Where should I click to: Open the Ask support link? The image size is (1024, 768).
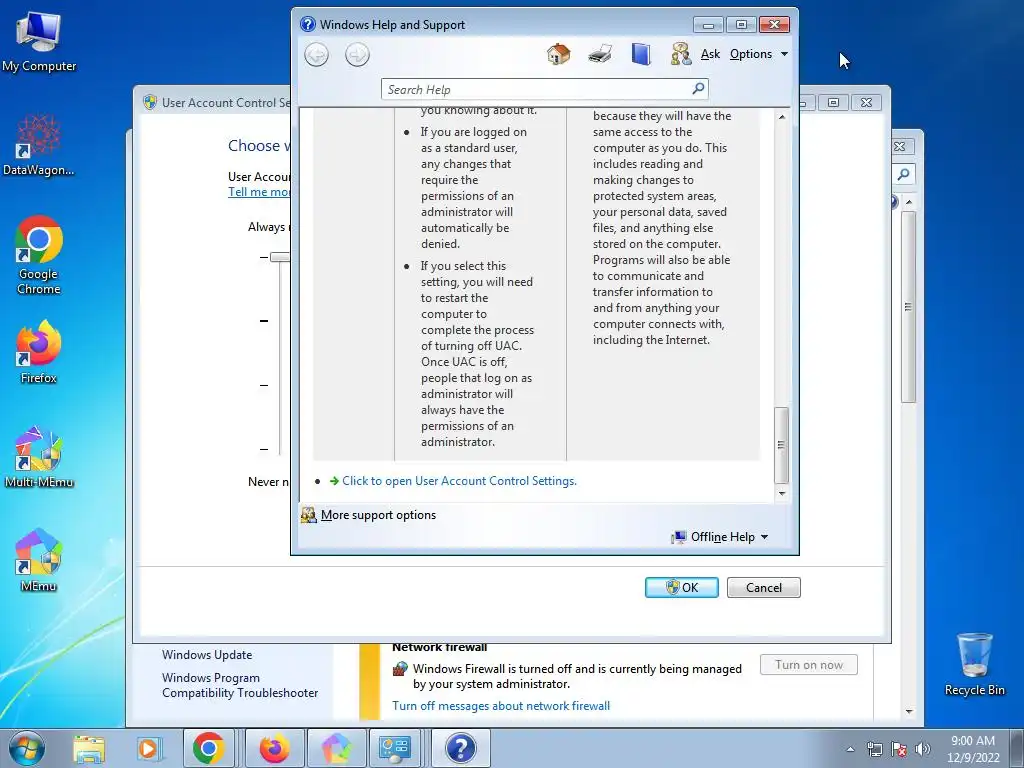(710, 54)
